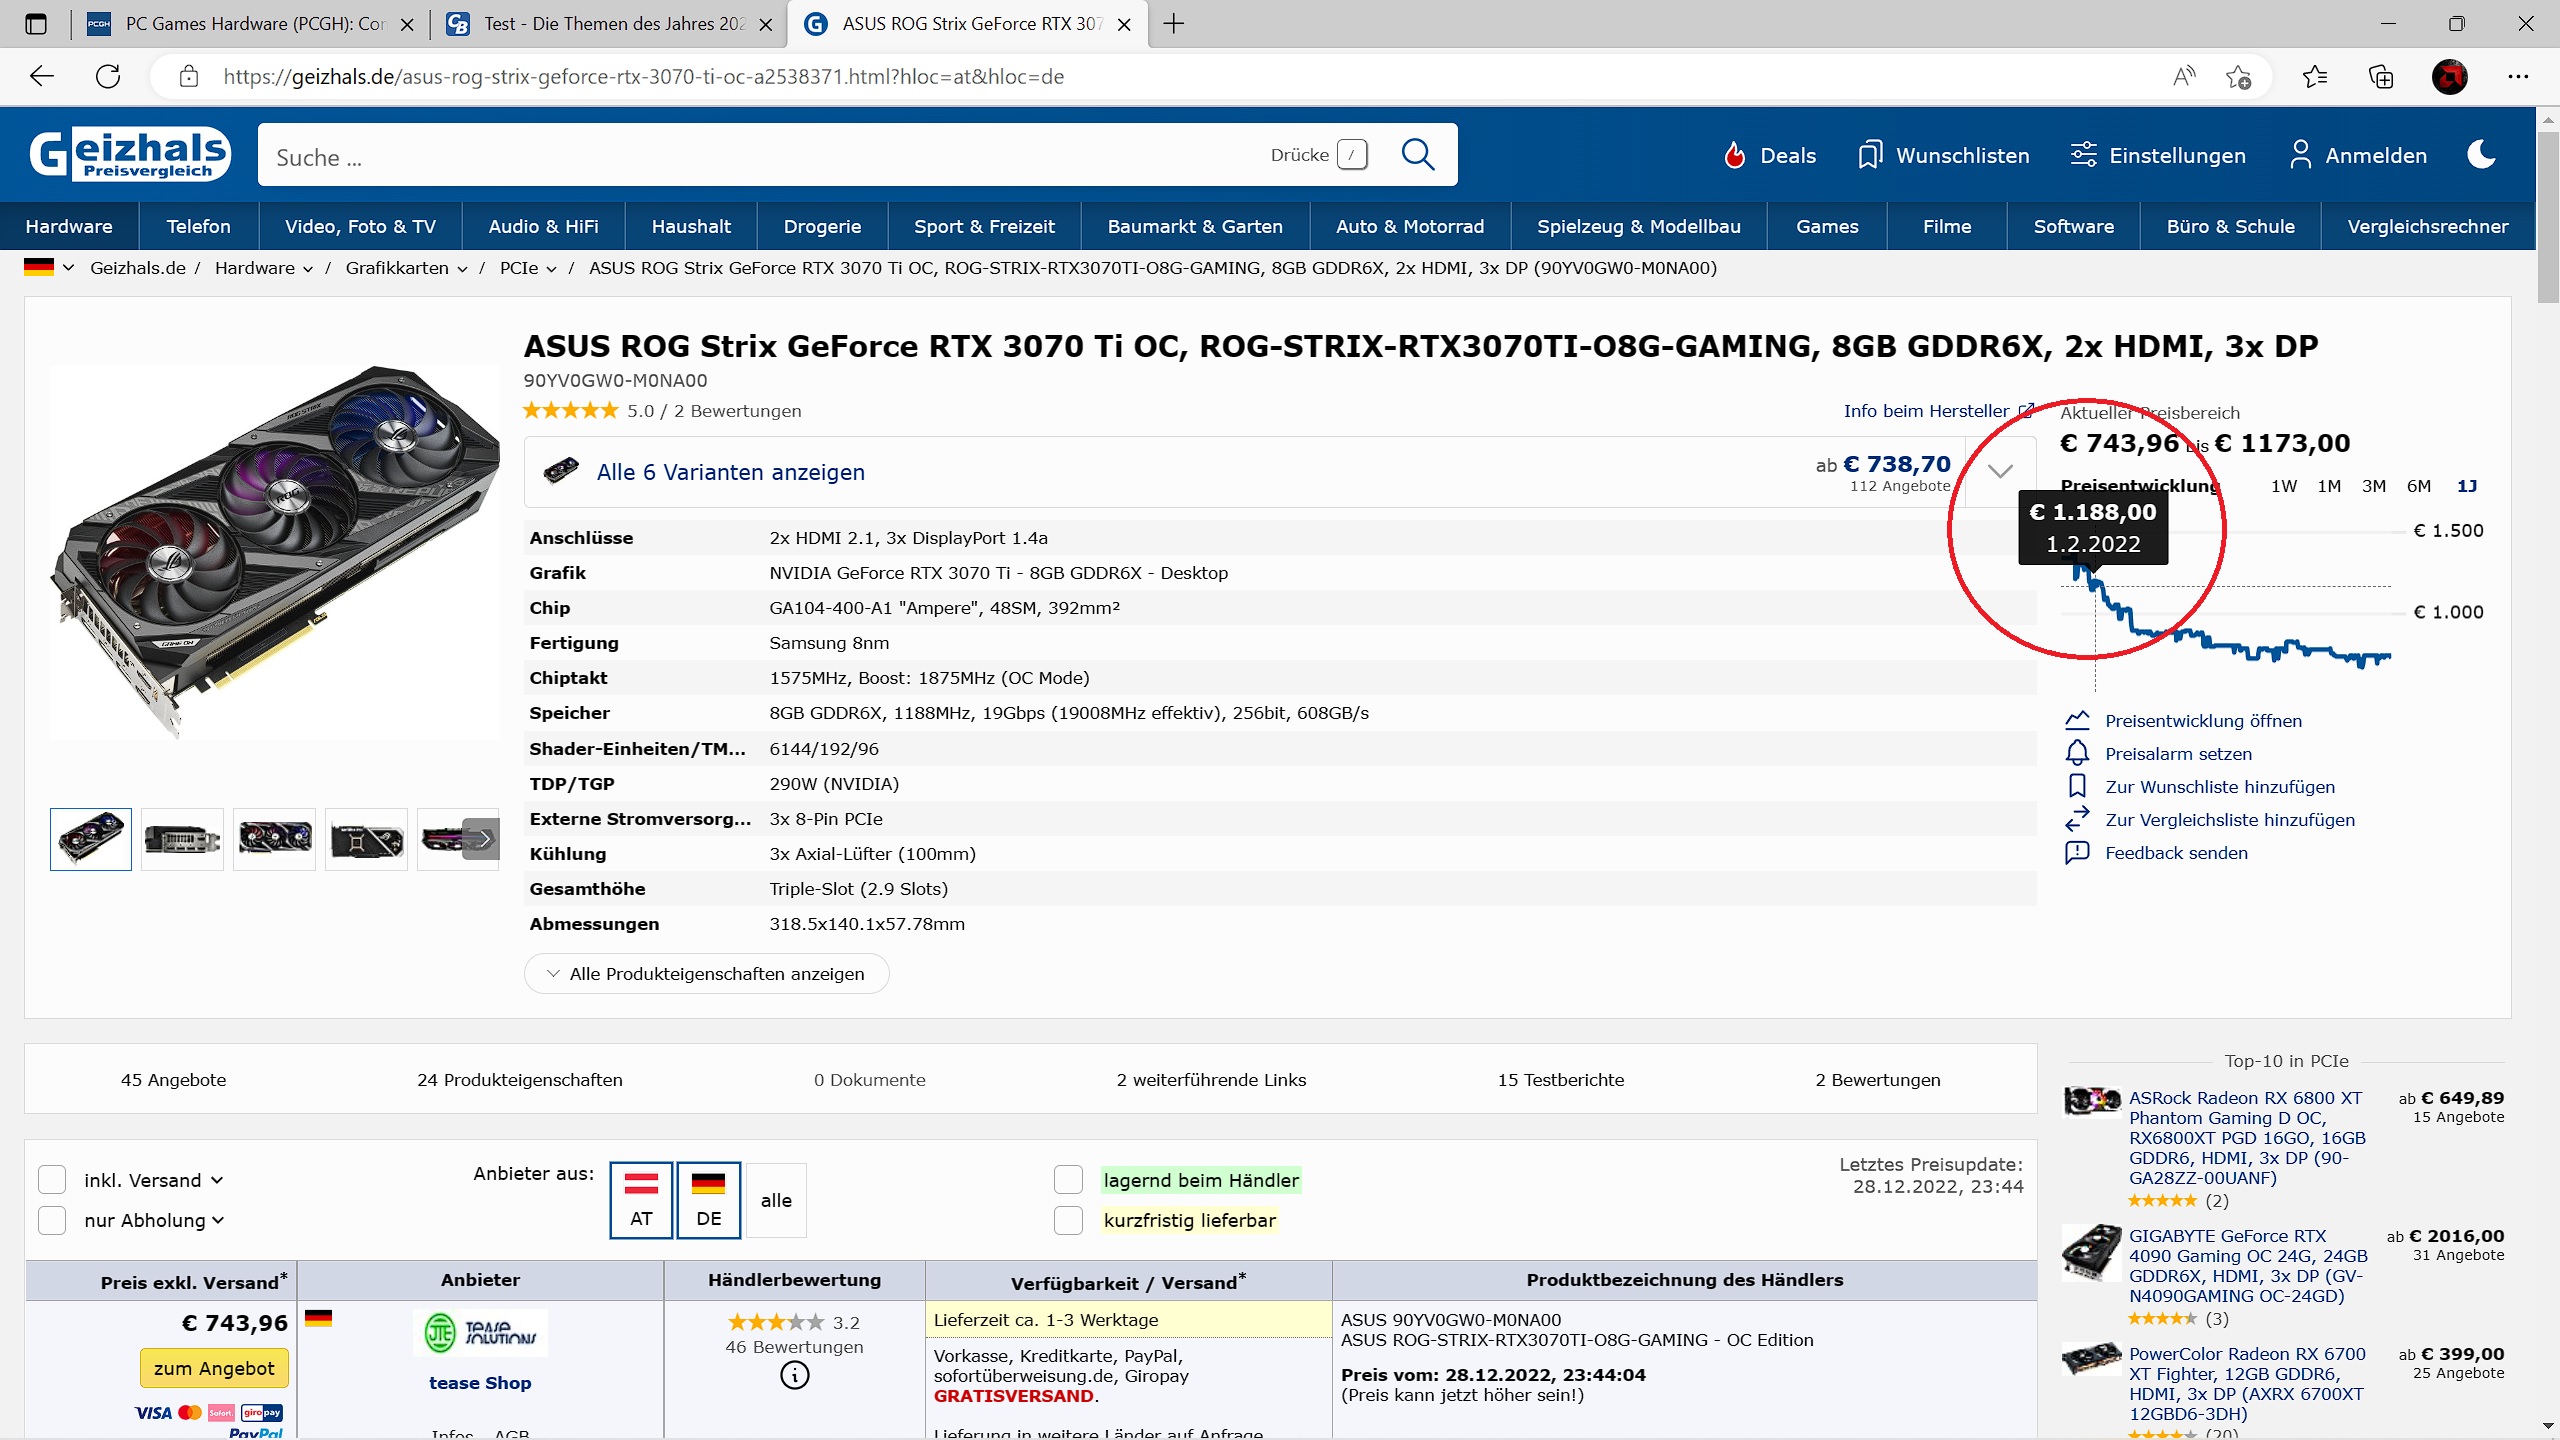
Task: Click Zur Vergleichsliste hinzufügen arrows icon
Action: pyautogui.click(x=2077, y=819)
